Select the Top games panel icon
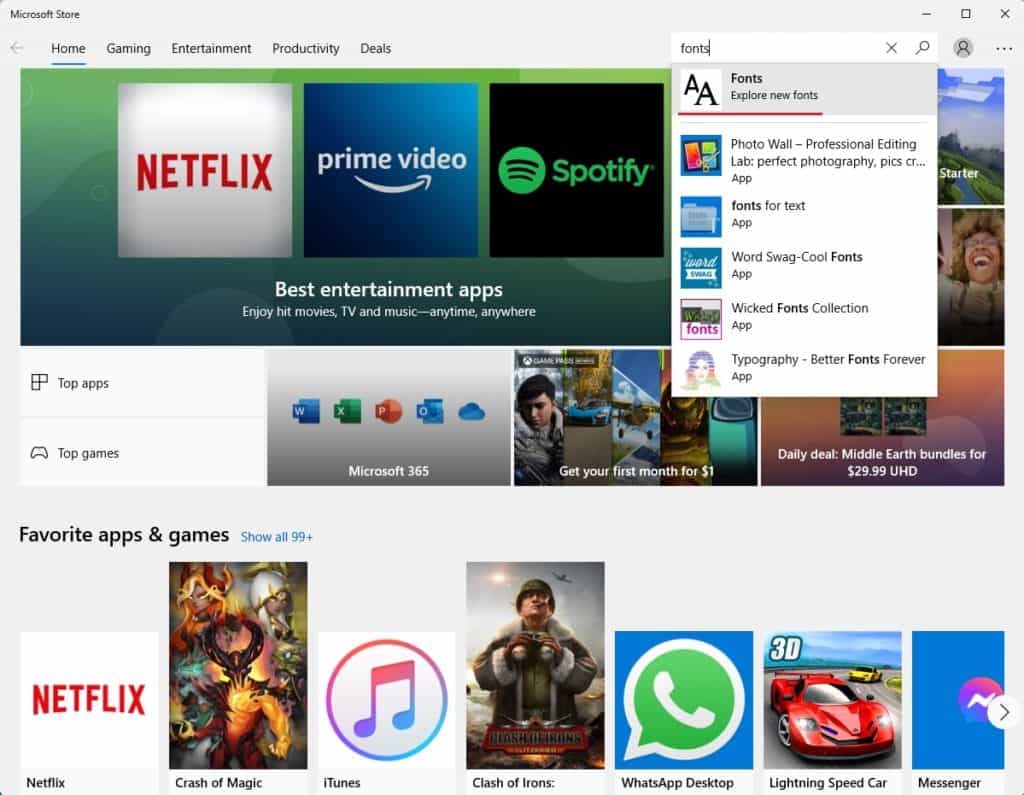 (40, 452)
